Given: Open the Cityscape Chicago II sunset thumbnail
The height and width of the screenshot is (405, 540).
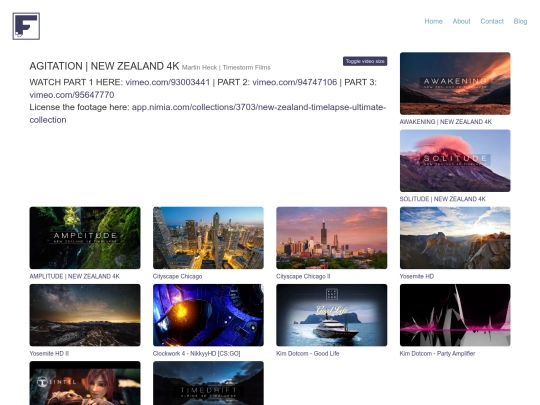Looking at the screenshot, I should coord(332,238).
